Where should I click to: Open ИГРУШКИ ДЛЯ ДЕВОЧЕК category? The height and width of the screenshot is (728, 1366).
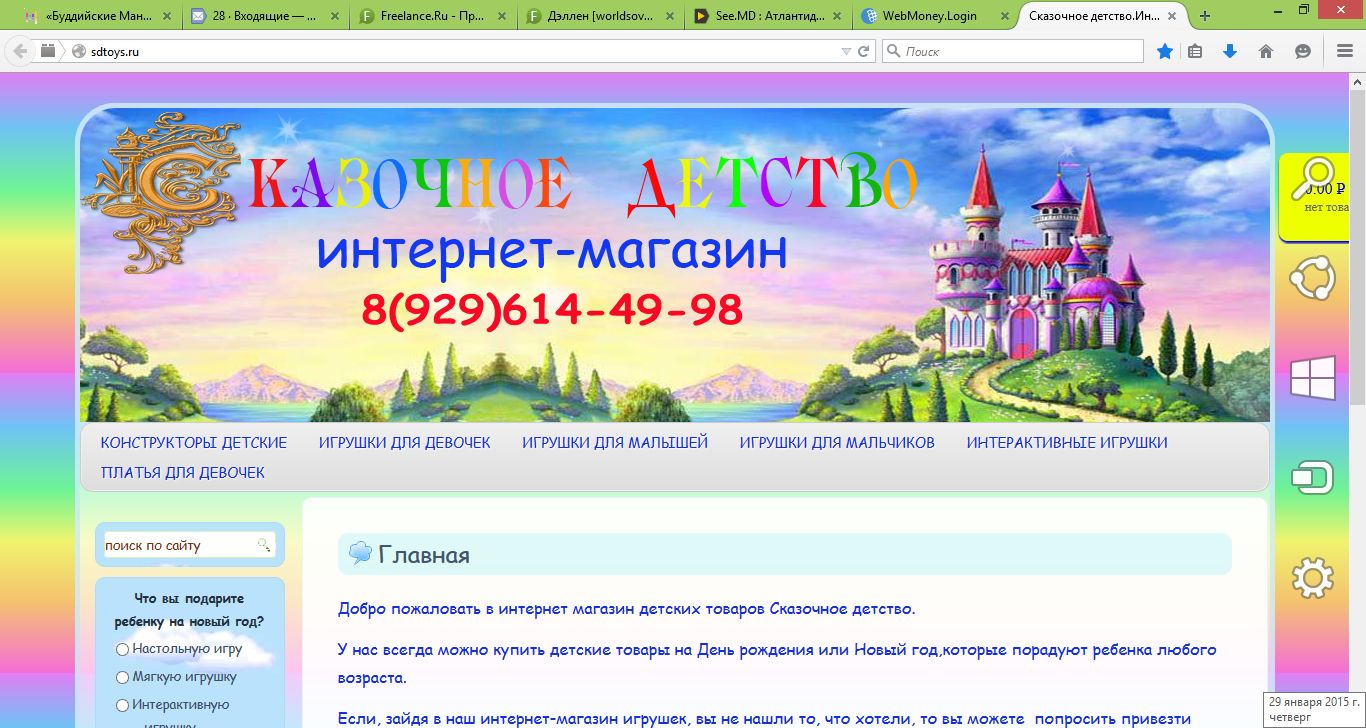pyautogui.click(x=405, y=442)
